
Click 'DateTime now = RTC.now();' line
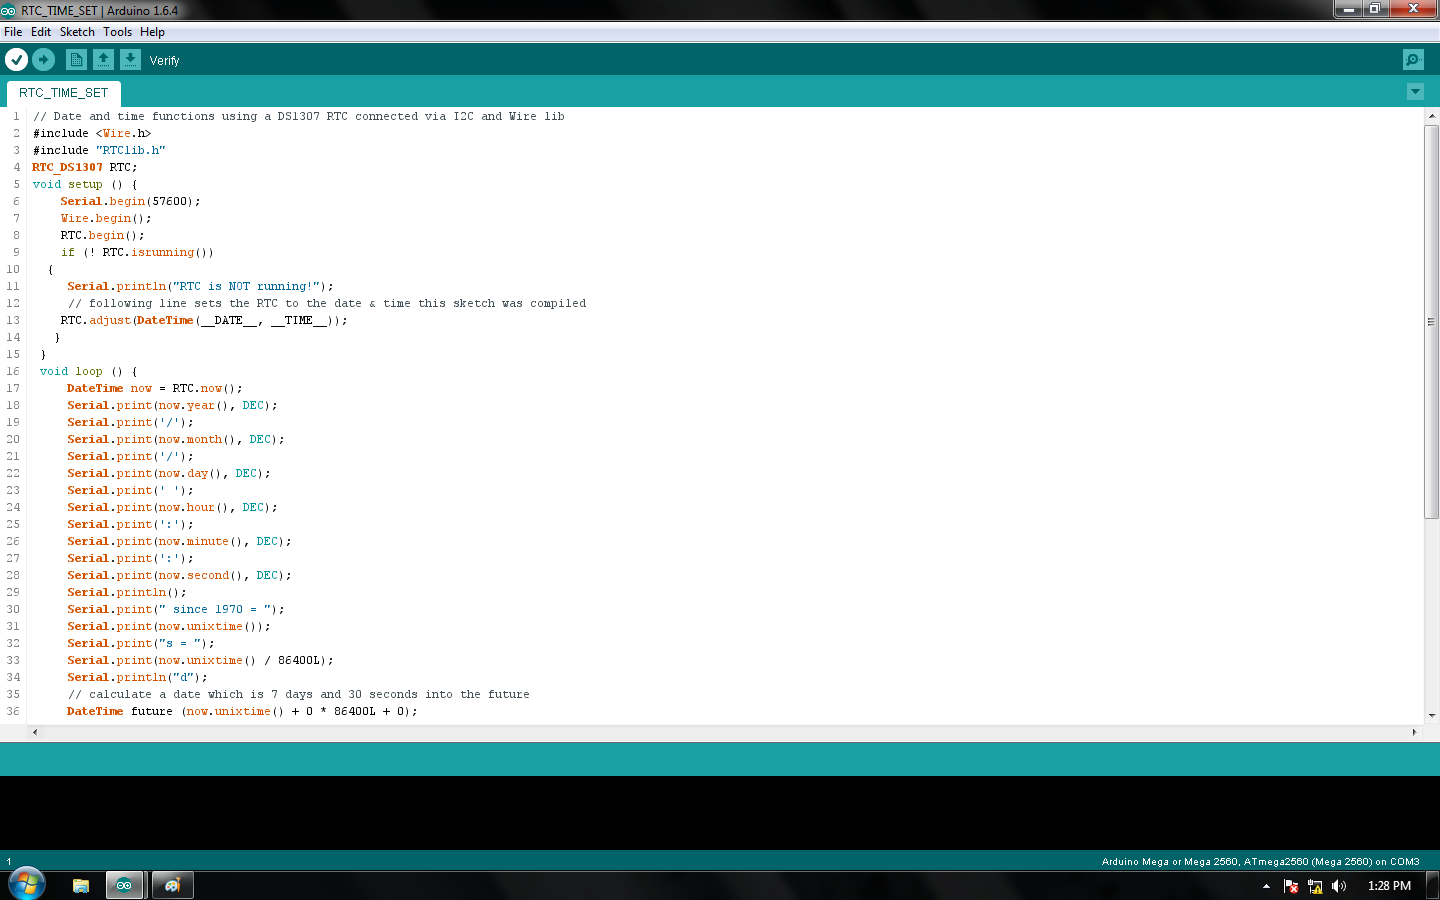155,388
